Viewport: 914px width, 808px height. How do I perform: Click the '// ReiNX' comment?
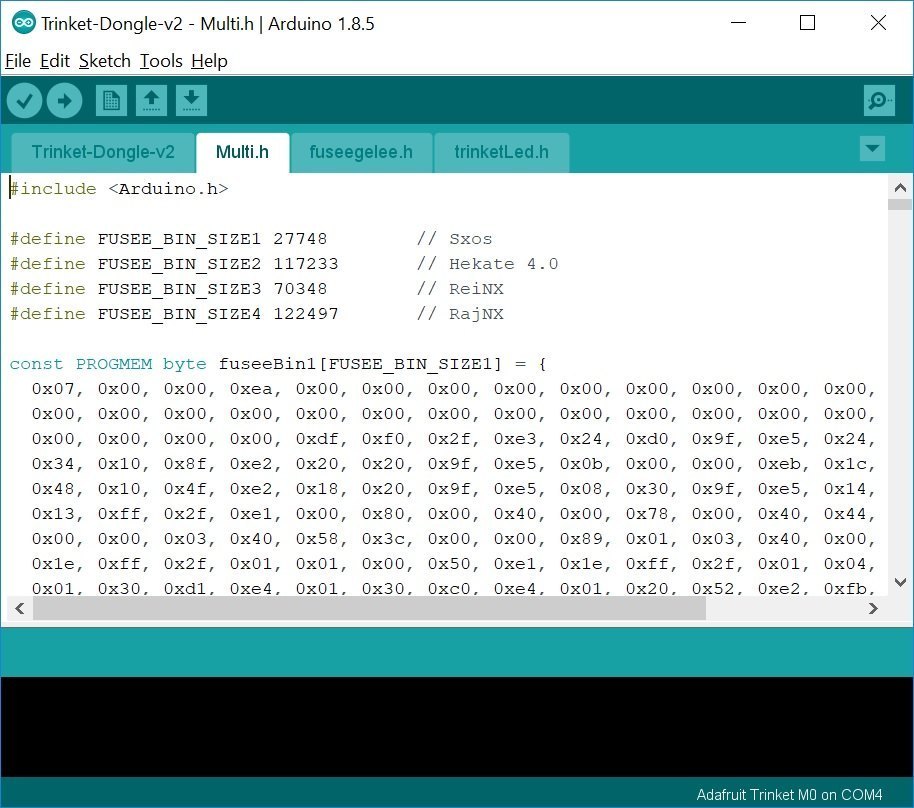(460, 289)
